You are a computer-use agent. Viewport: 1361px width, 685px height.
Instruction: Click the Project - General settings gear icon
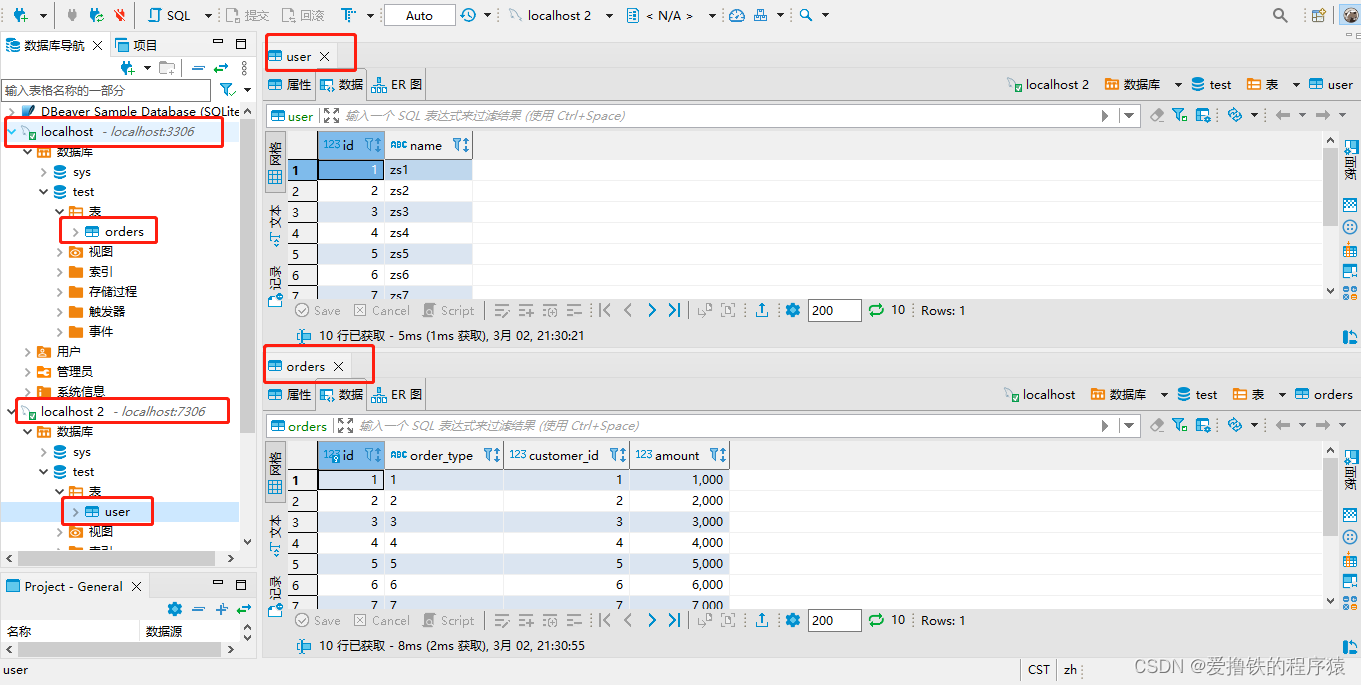coord(175,609)
